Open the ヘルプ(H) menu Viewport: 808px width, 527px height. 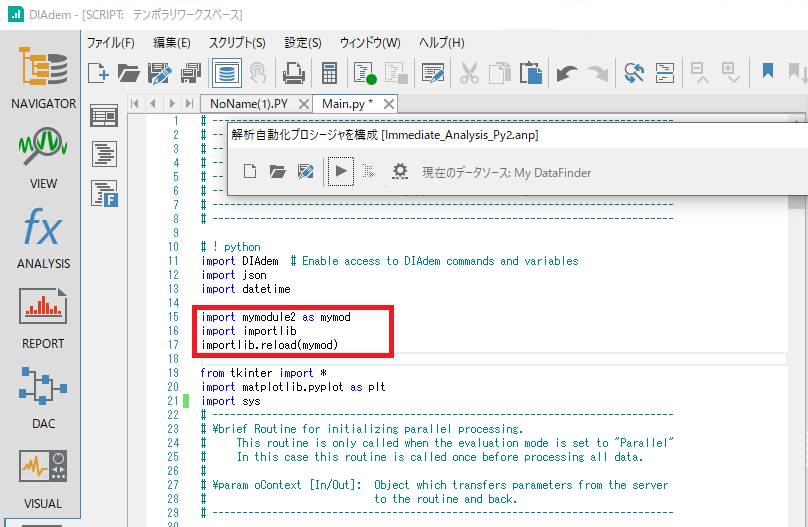[442, 43]
